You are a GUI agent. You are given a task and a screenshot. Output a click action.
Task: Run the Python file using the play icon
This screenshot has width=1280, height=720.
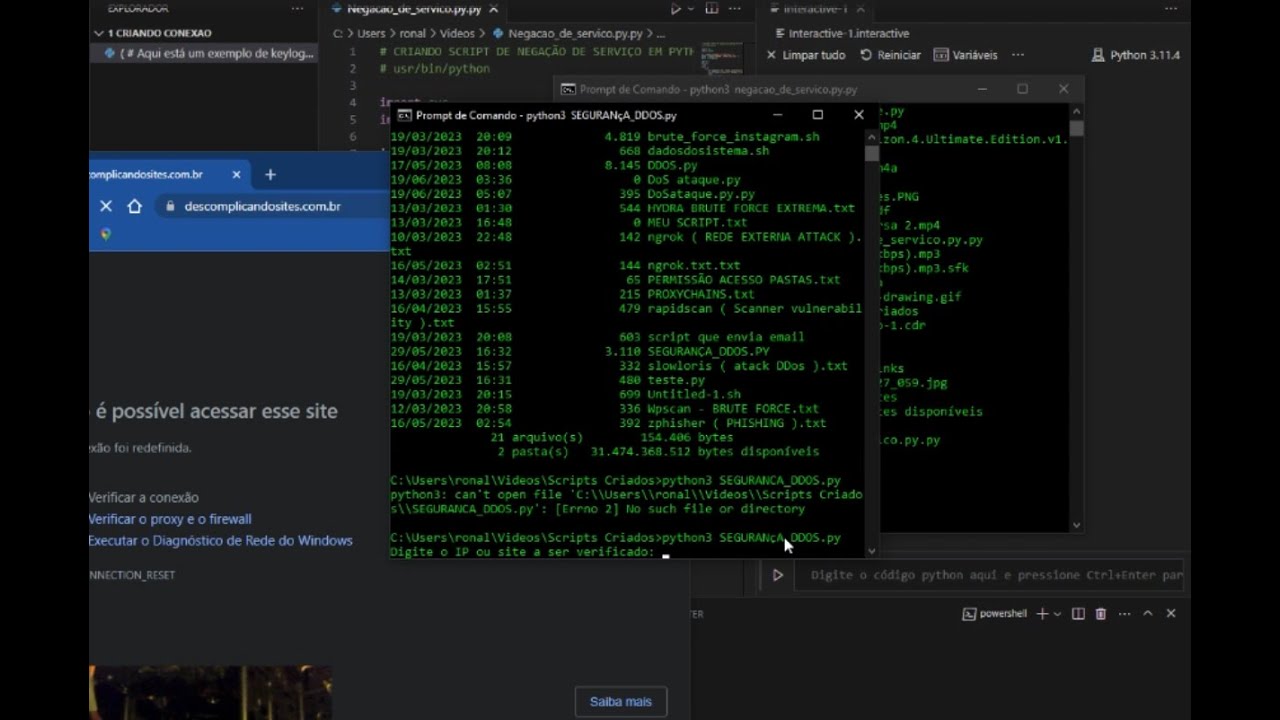676,9
